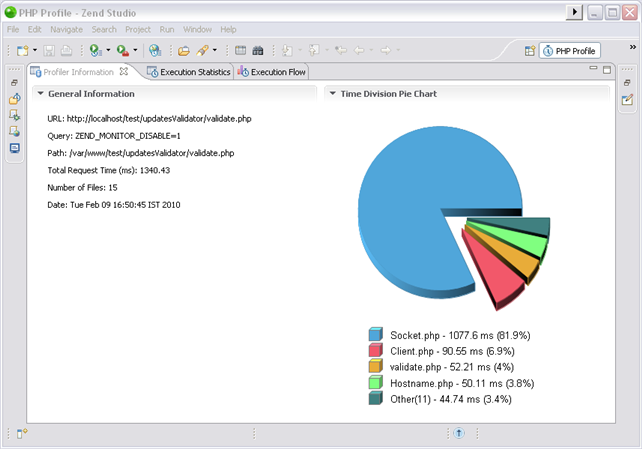
Task: Open the Project menu
Action: click(138, 30)
